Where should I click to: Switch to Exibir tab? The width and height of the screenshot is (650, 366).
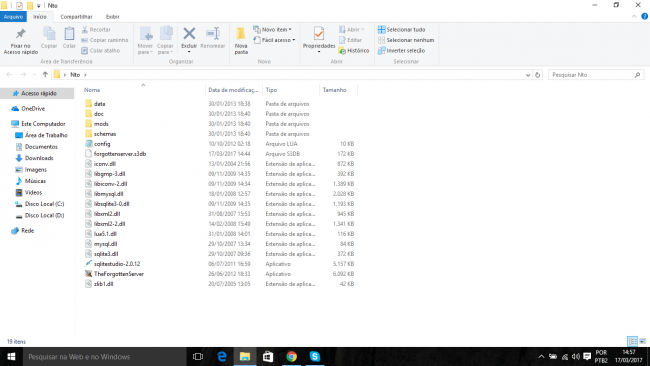click(x=112, y=17)
